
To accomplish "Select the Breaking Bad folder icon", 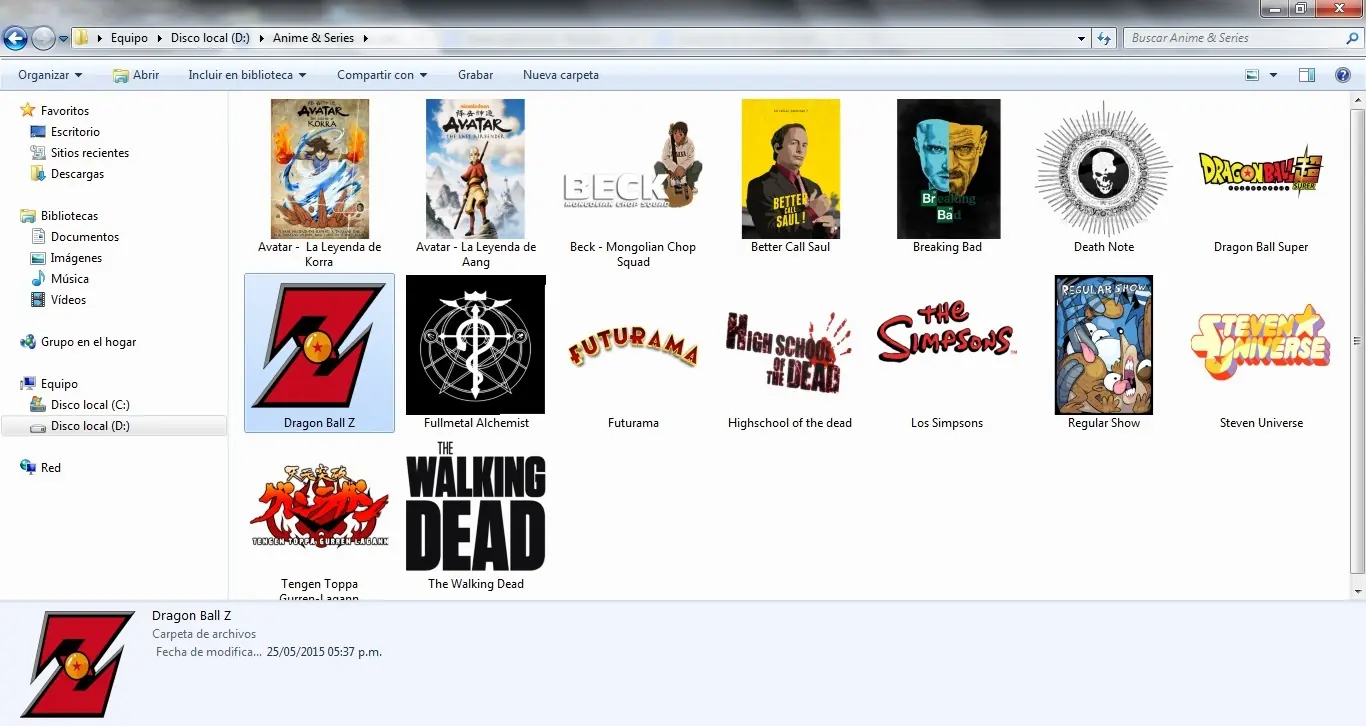I will click(948, 169).
